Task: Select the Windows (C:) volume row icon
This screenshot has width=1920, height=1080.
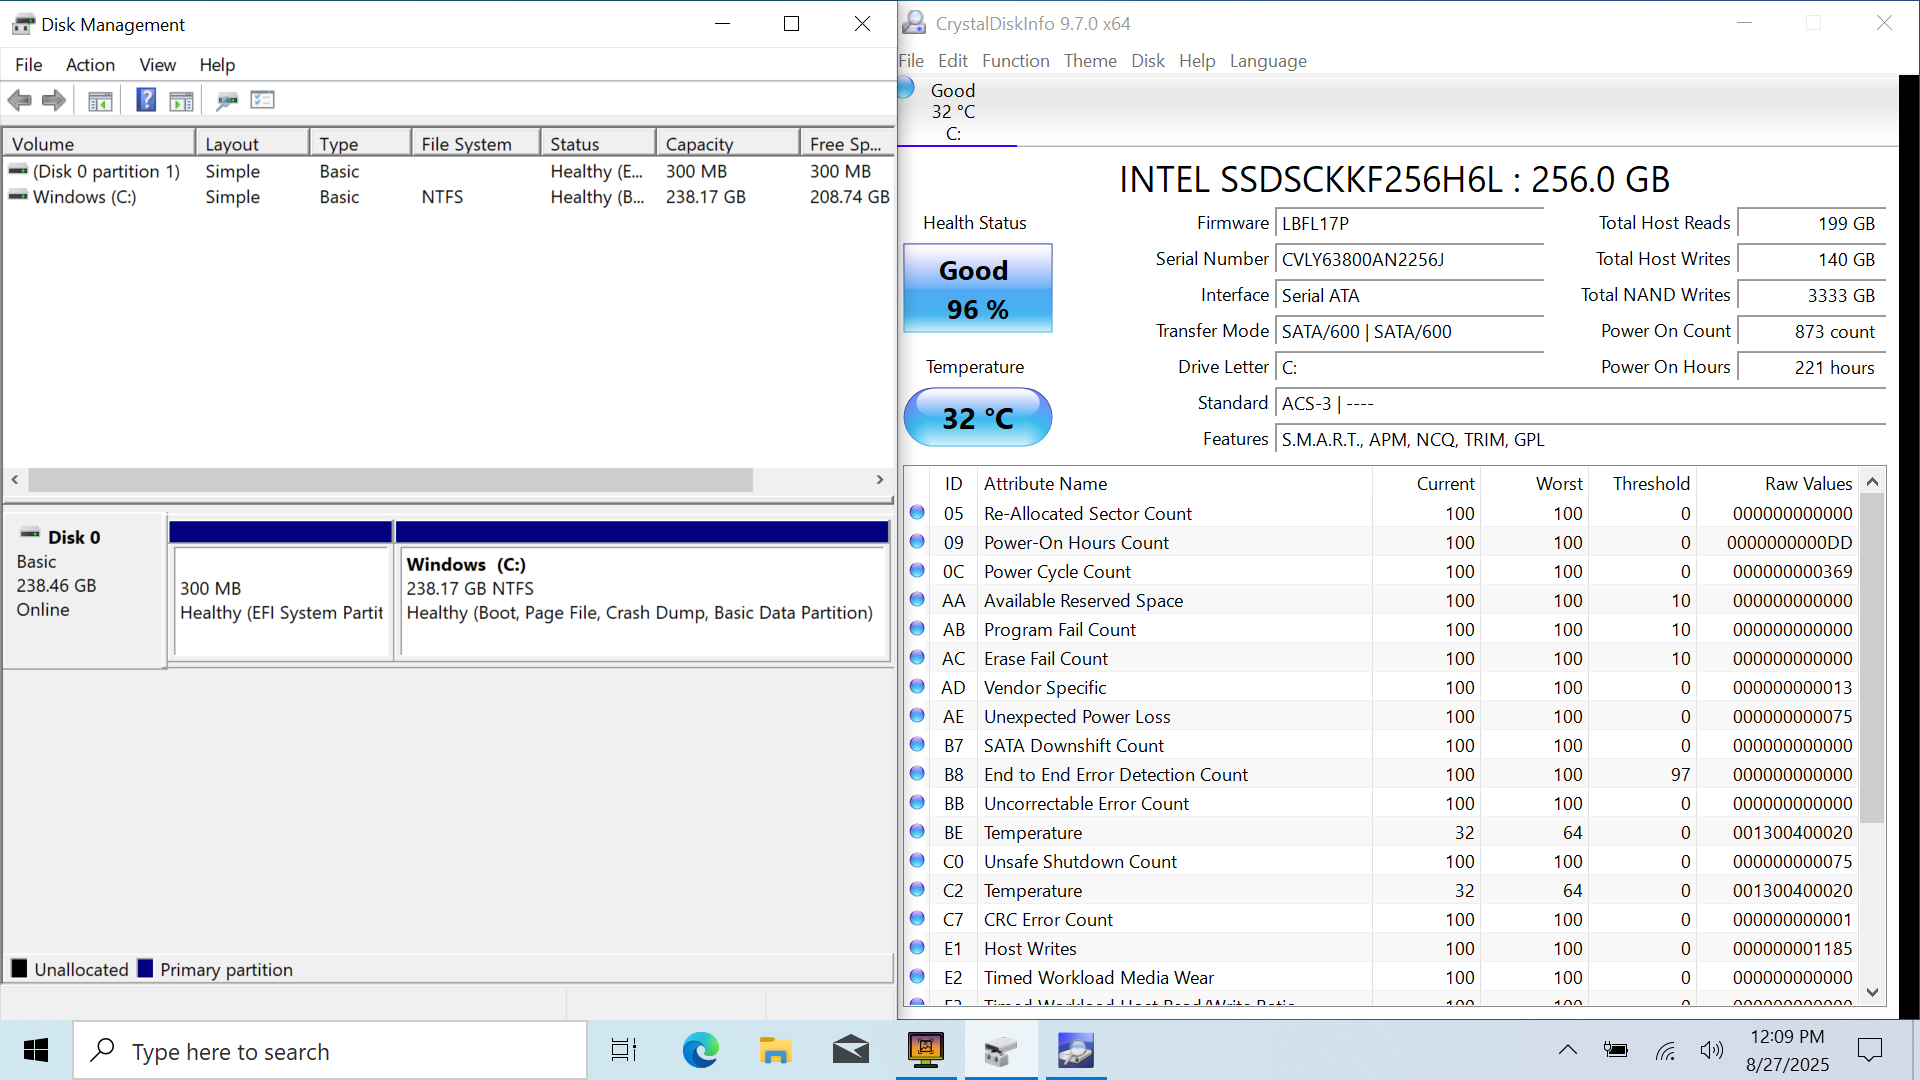Action: (18, 196)
